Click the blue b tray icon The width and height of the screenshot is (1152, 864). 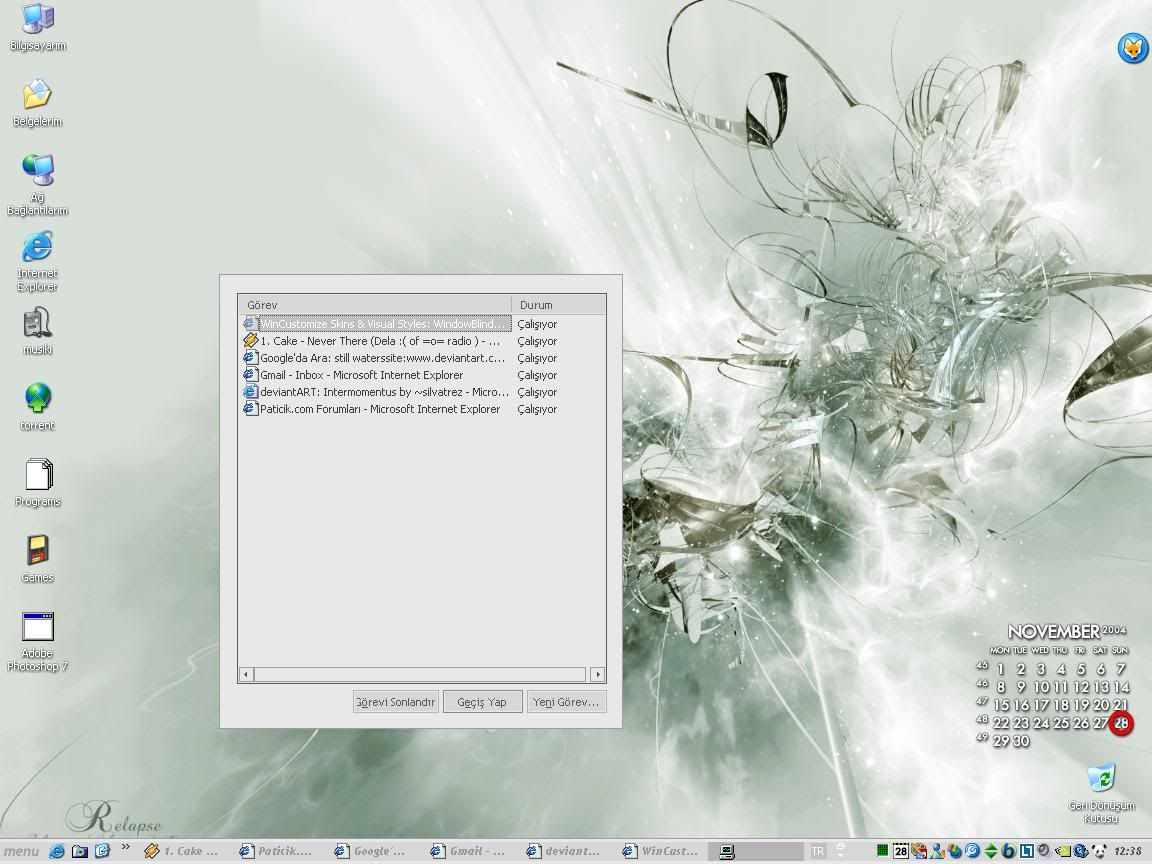tap(1008, 851)
